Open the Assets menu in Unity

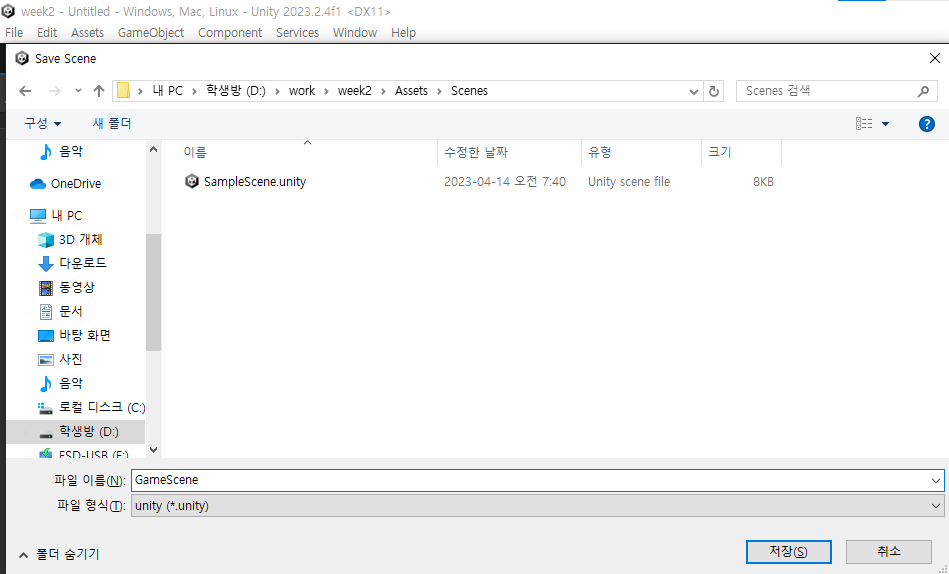click(x=87, y=33)
